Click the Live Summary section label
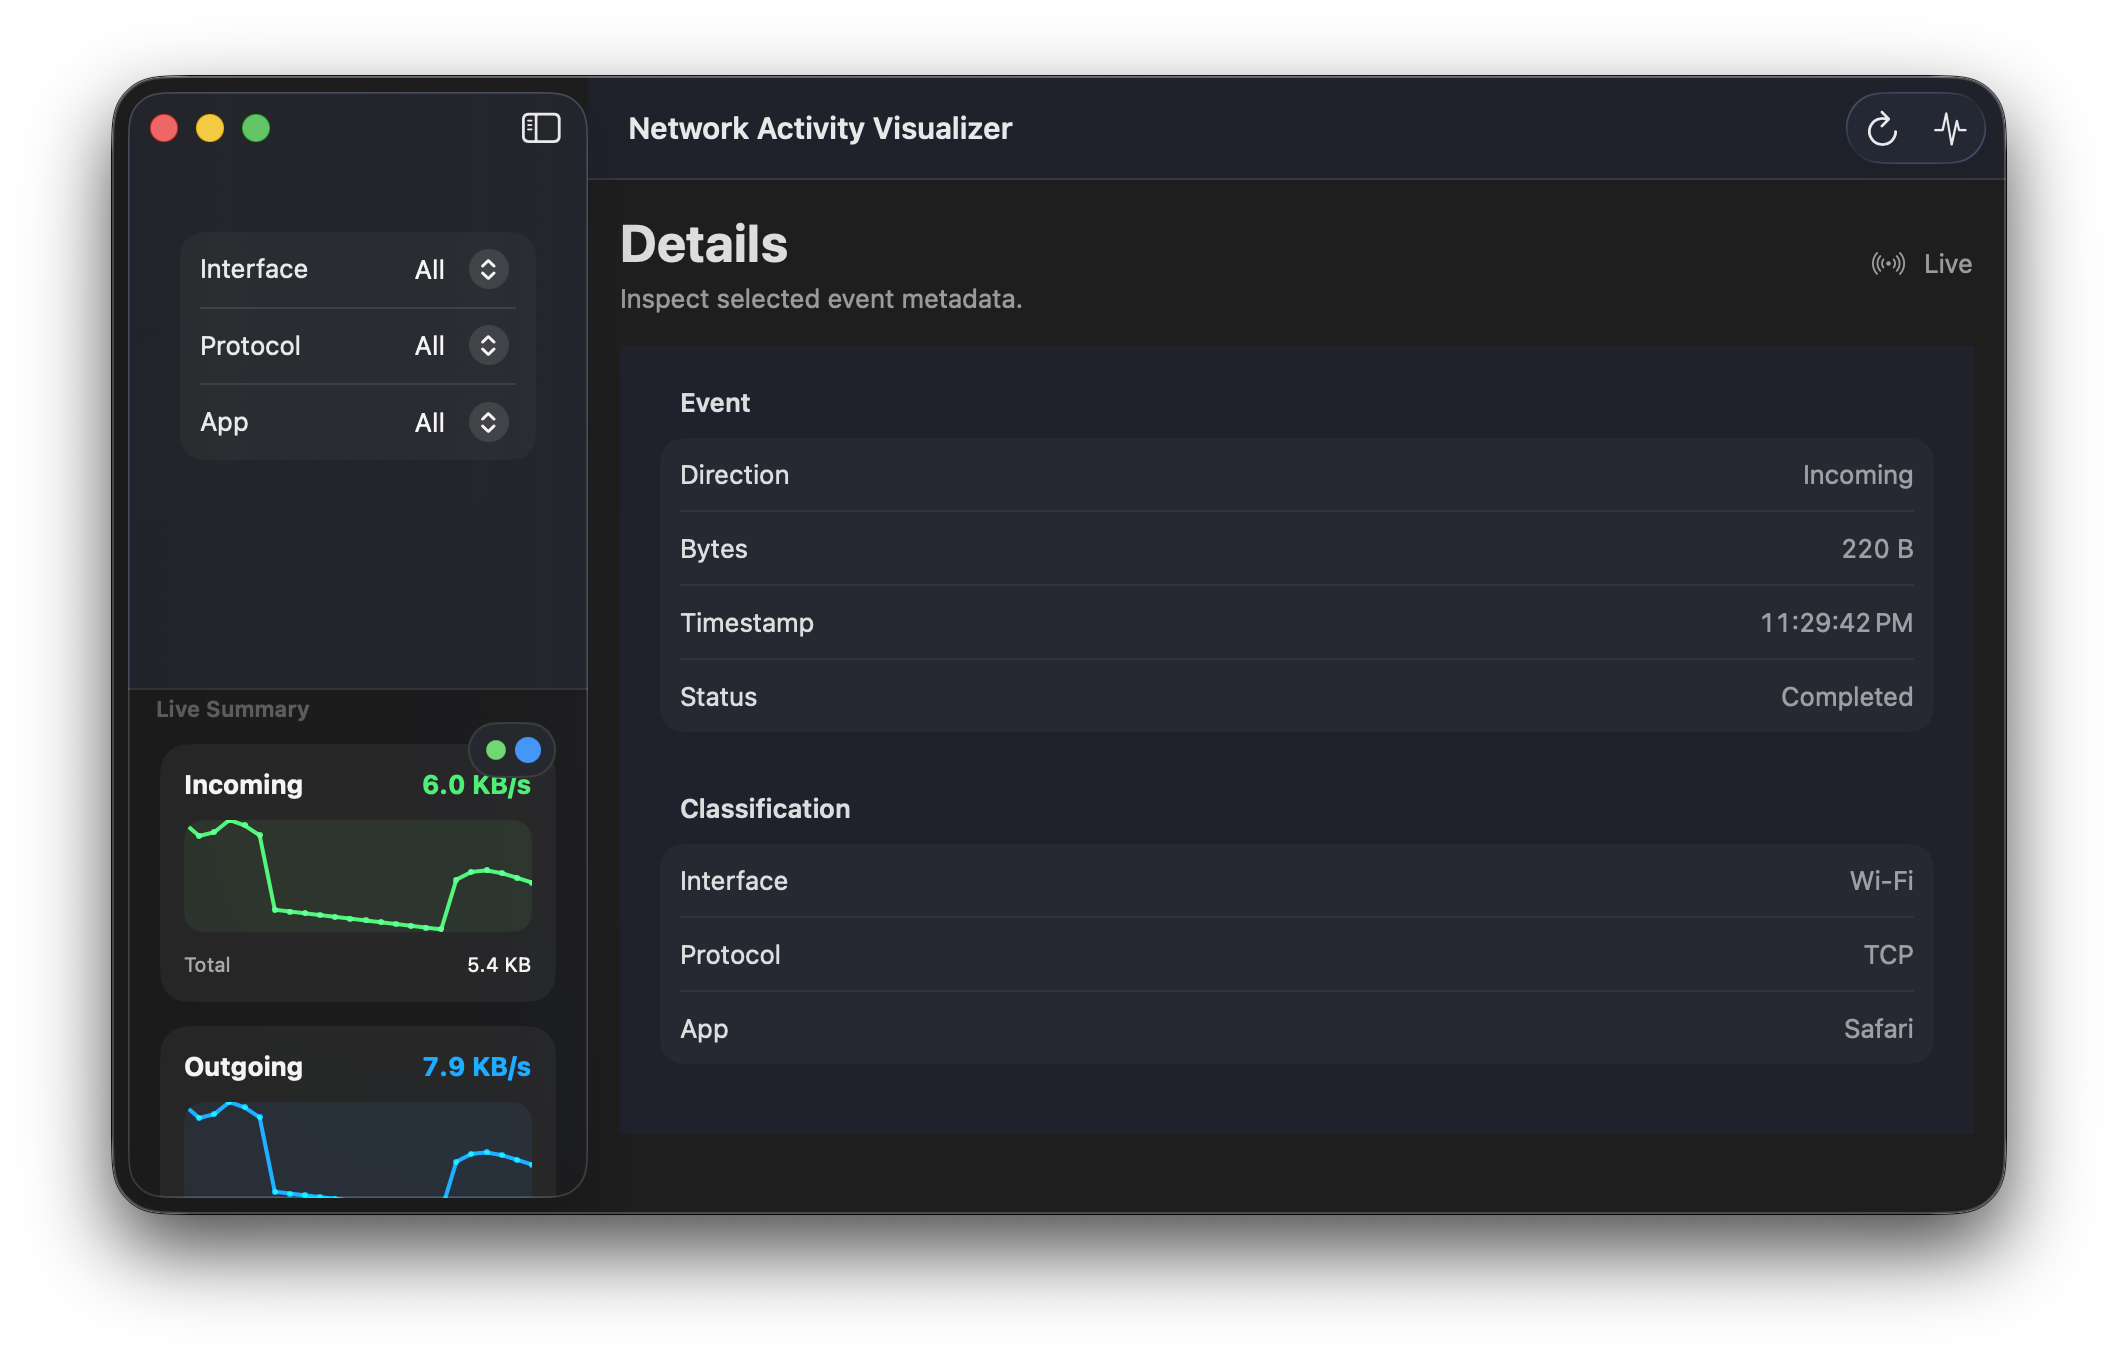This screenshot has height=1362, width=2118. (x=232, y=709)
